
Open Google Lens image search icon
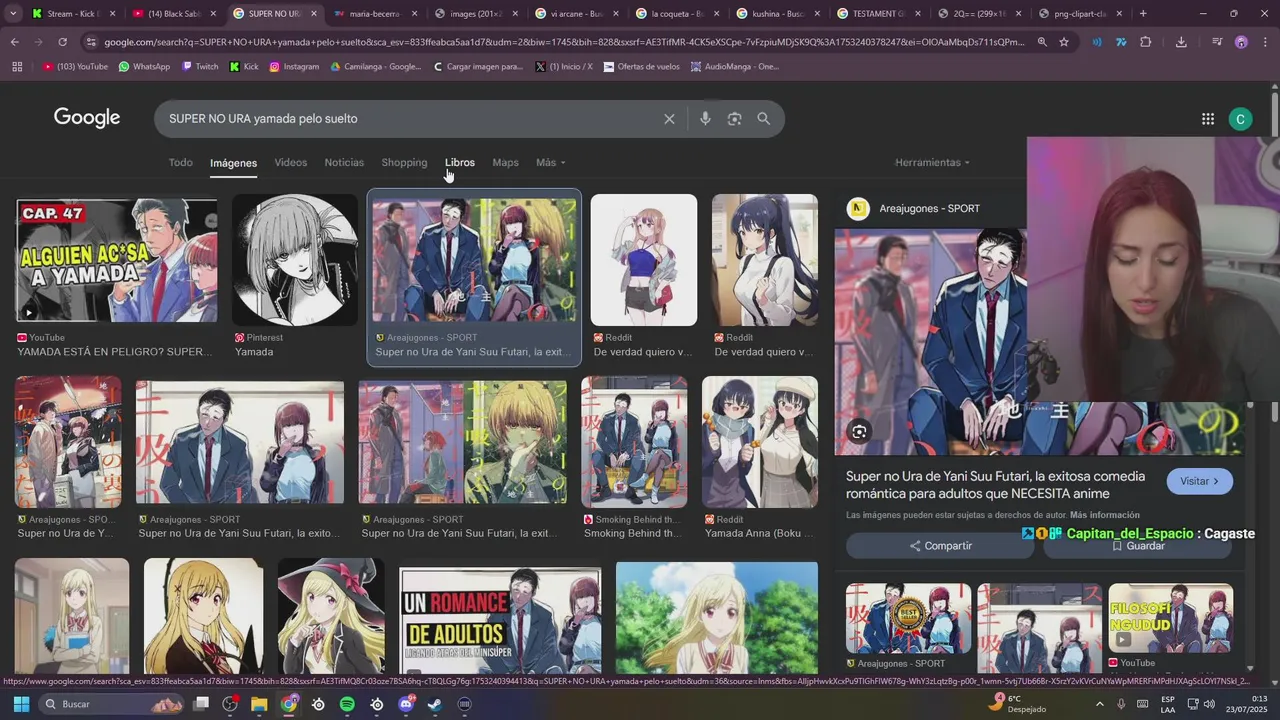(734, 119)
